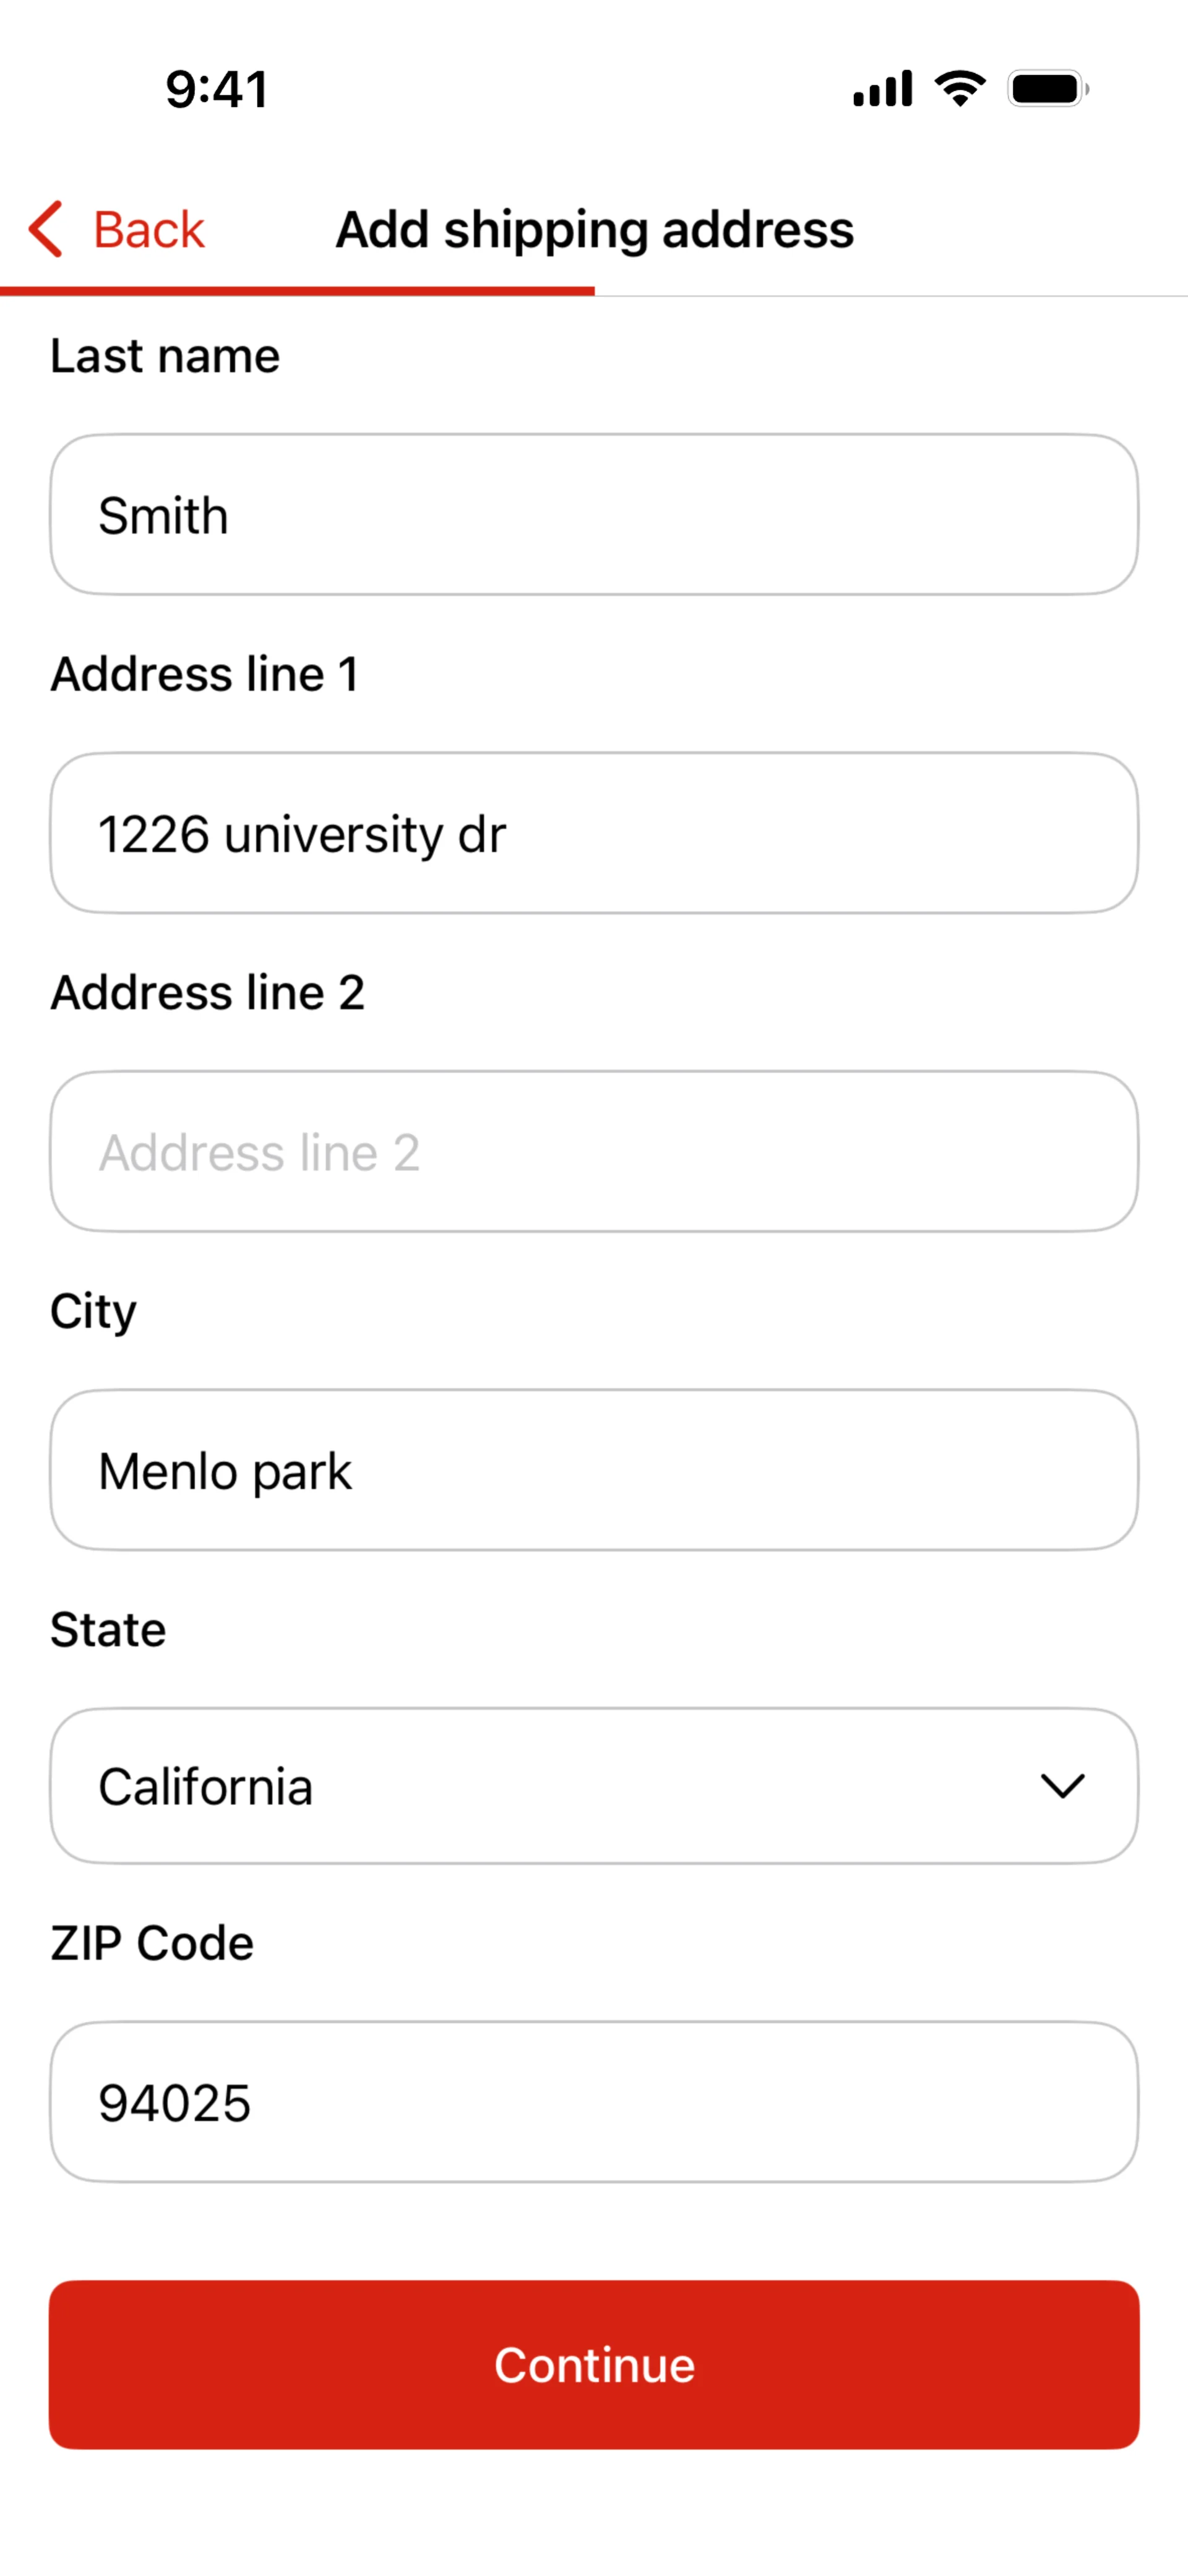
Task: Tap the State field label
Action: pos(108,1630)
